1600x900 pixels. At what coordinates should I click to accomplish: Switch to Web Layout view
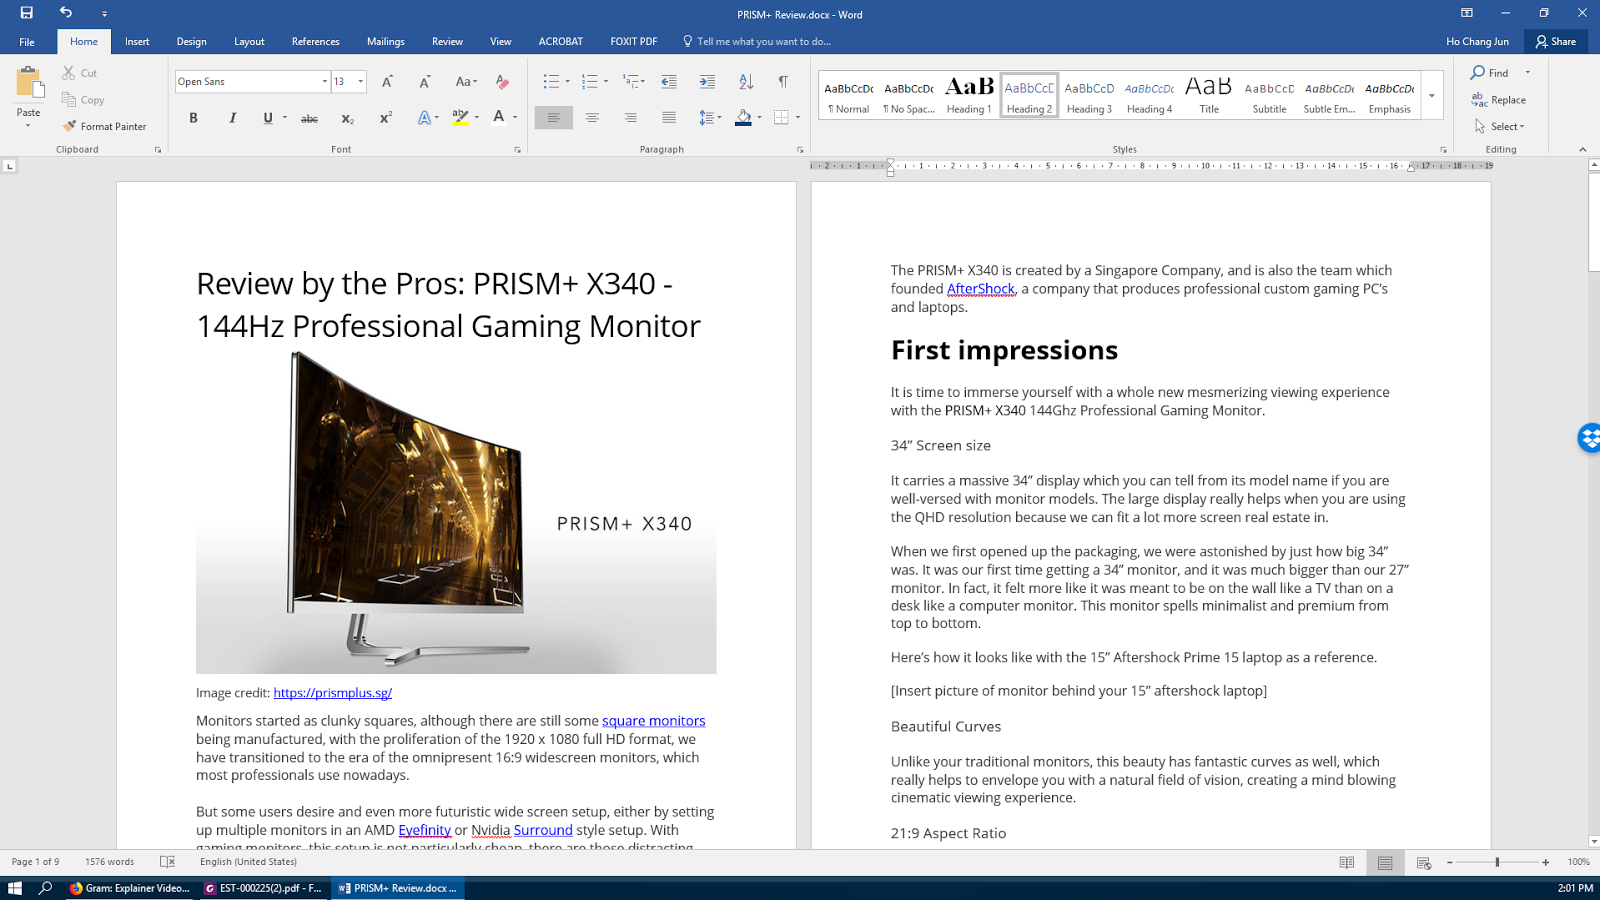[1424, 862]
